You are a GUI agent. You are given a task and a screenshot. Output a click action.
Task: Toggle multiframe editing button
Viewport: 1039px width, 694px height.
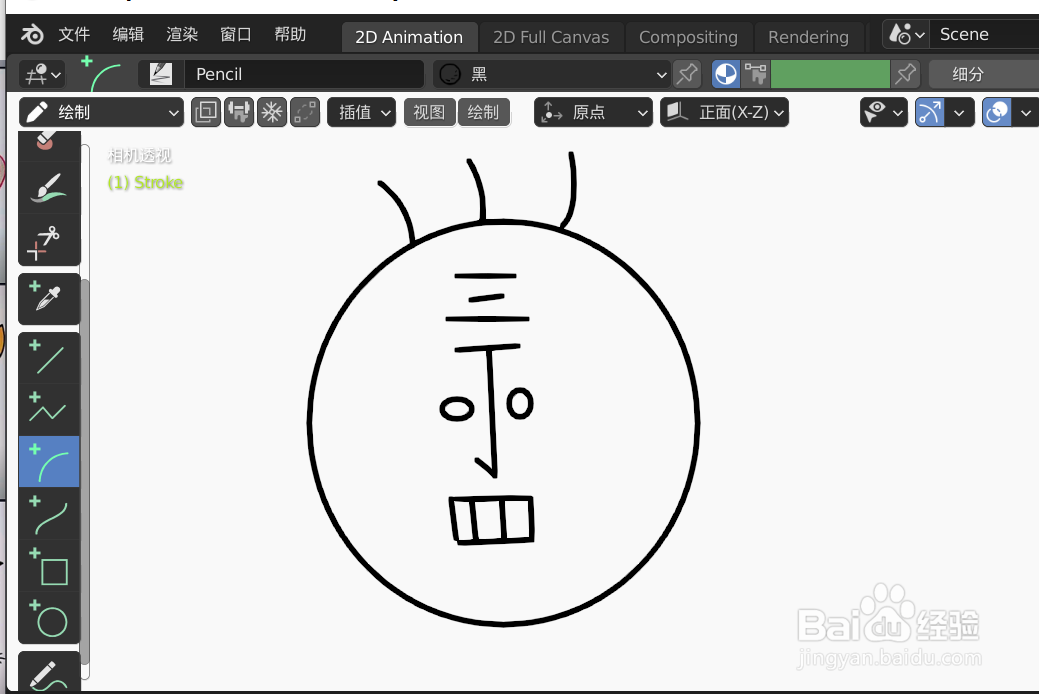coord(205,112)
